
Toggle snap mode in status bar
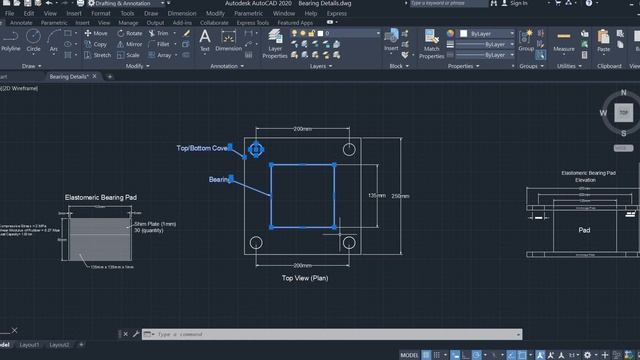tap(437, 355)
